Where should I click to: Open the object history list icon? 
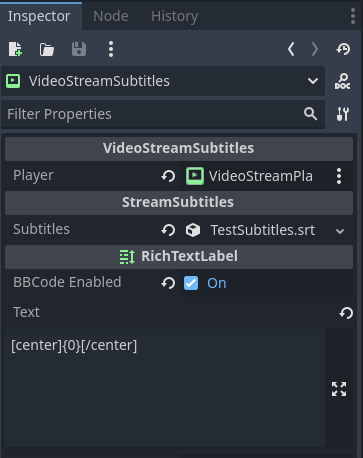click(343, 49)
